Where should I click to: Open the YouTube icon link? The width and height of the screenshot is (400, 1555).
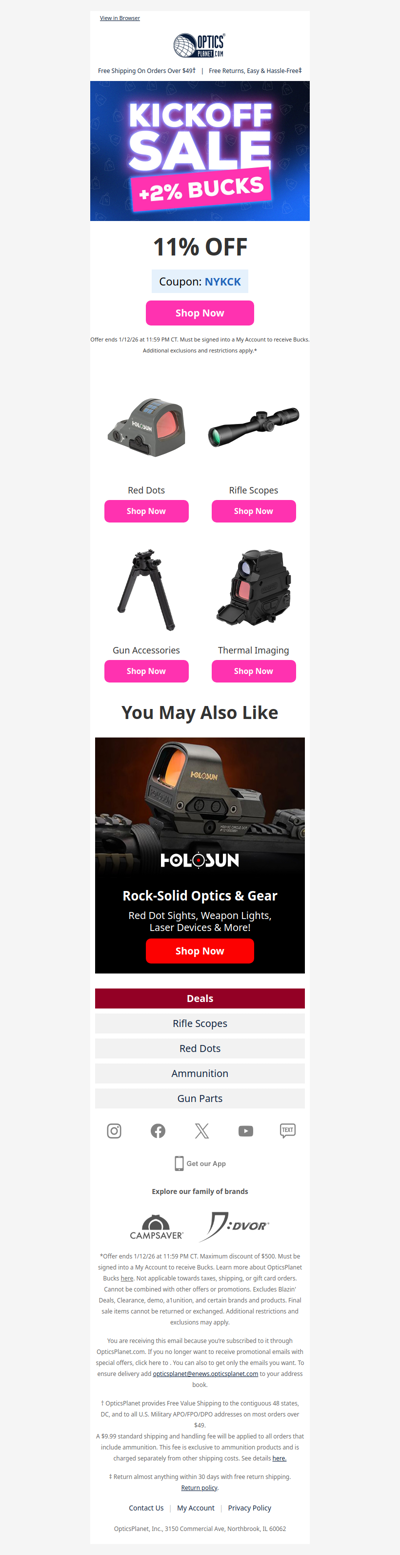pos(246,1131)
